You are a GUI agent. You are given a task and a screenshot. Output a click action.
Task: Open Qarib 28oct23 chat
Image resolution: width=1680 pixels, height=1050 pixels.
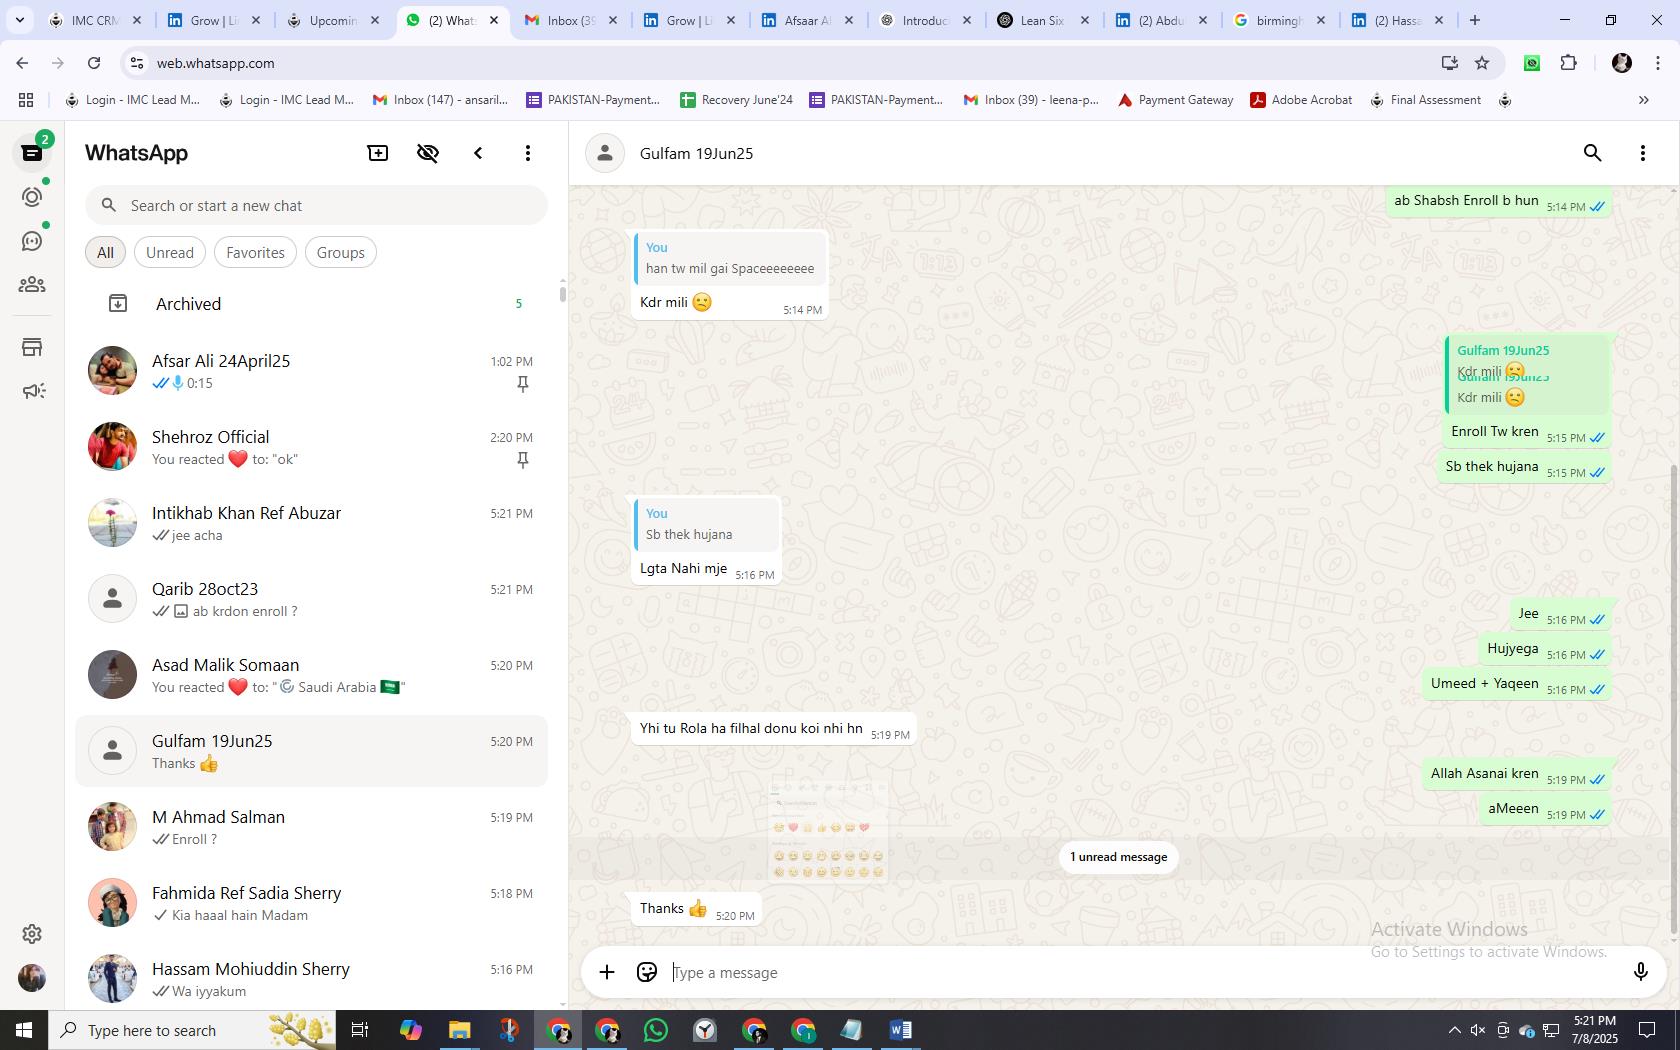312,599
